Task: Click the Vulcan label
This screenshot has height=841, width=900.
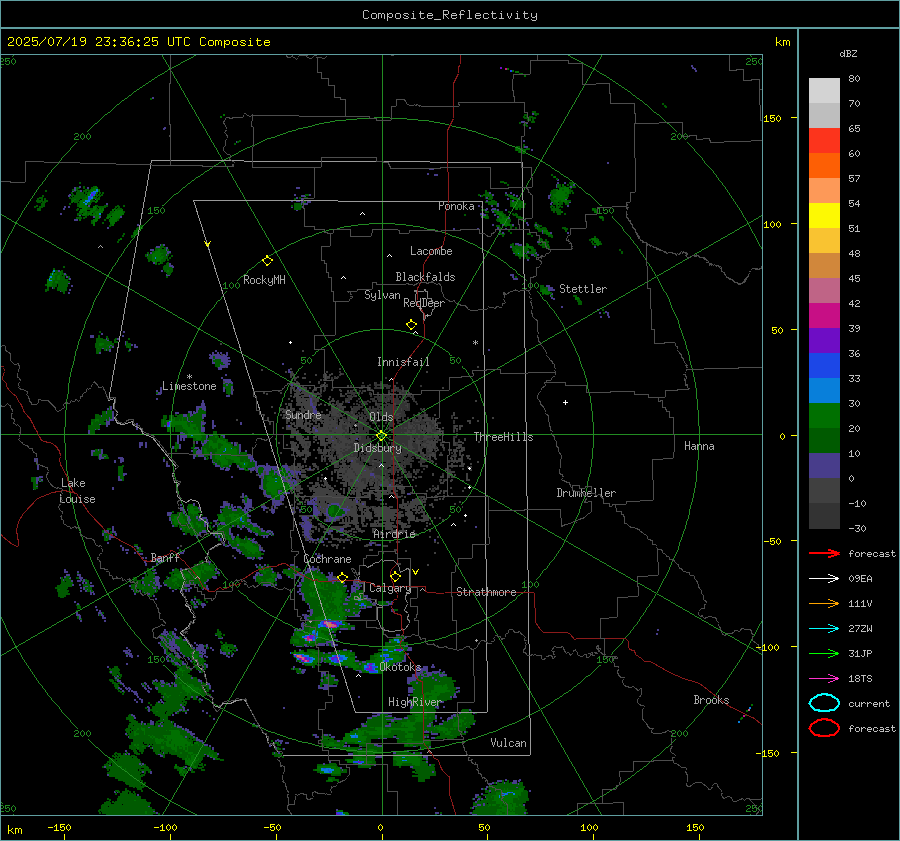Action: point(508,743)
